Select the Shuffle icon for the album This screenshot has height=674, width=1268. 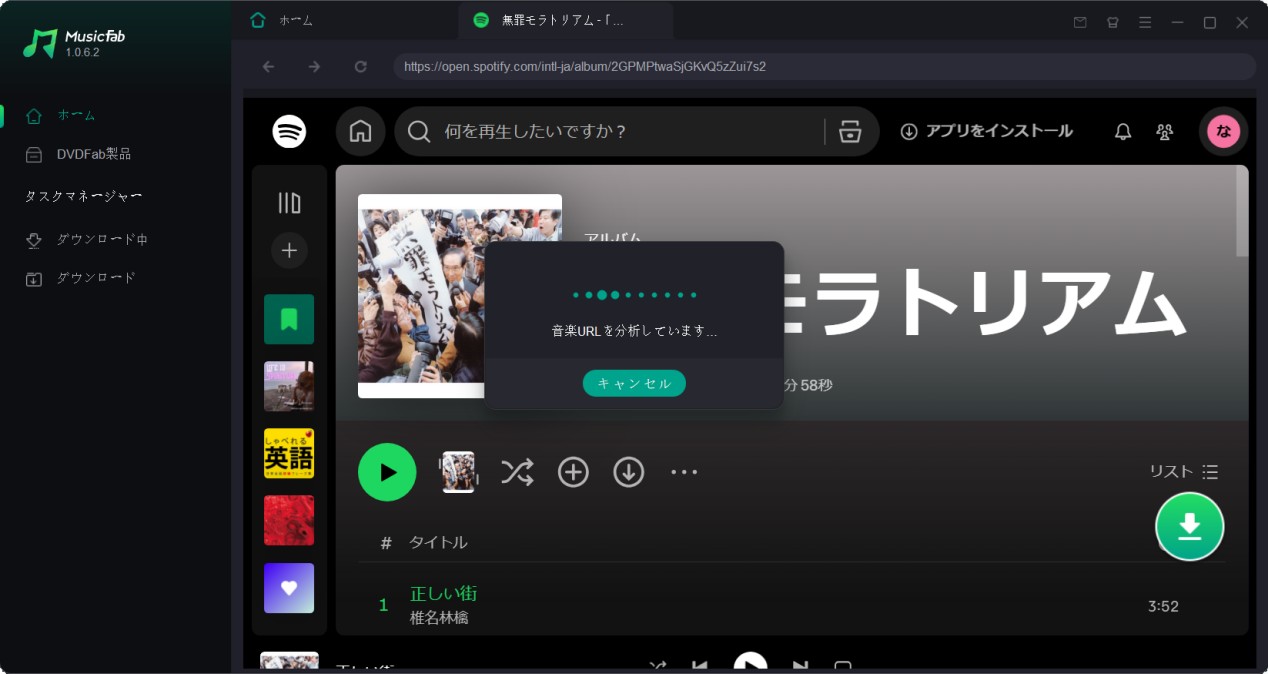[x=518, y=471]
